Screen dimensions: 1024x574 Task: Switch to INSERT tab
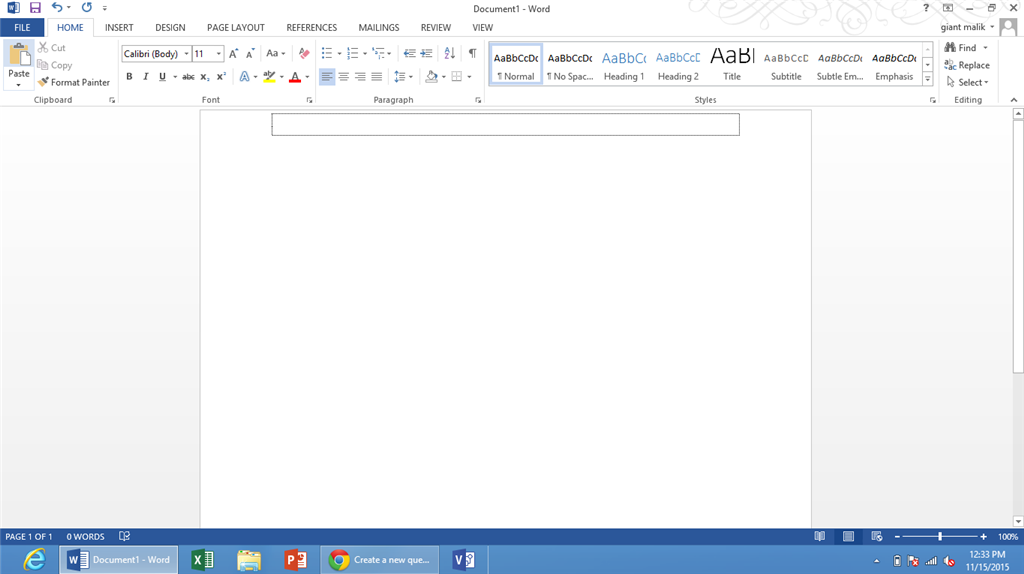(x=119, y=27)
